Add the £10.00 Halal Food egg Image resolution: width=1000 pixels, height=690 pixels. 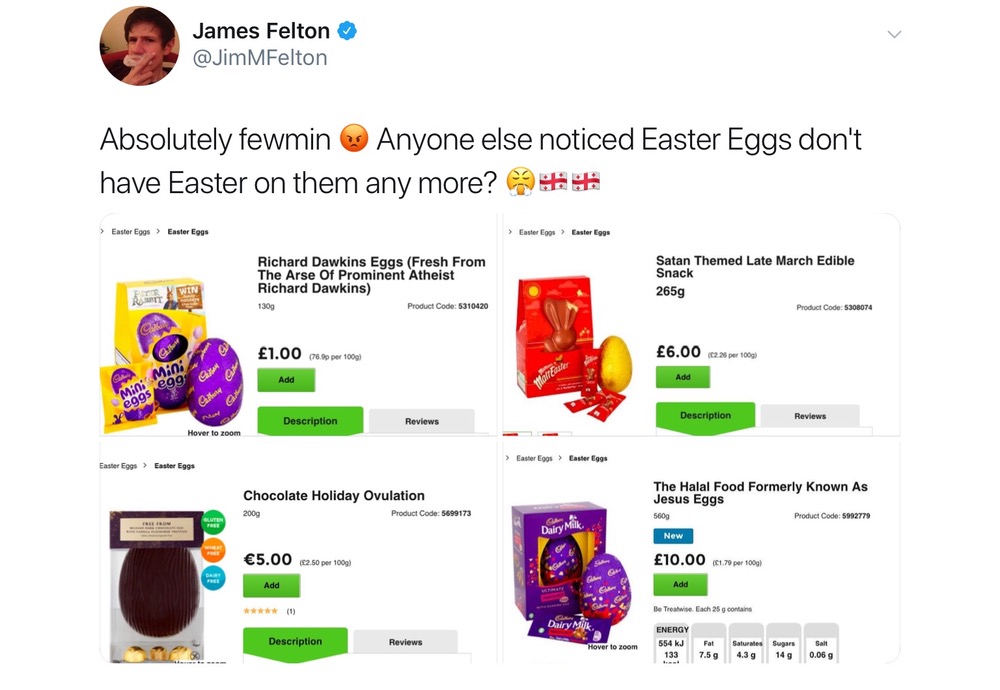(680, 584)
